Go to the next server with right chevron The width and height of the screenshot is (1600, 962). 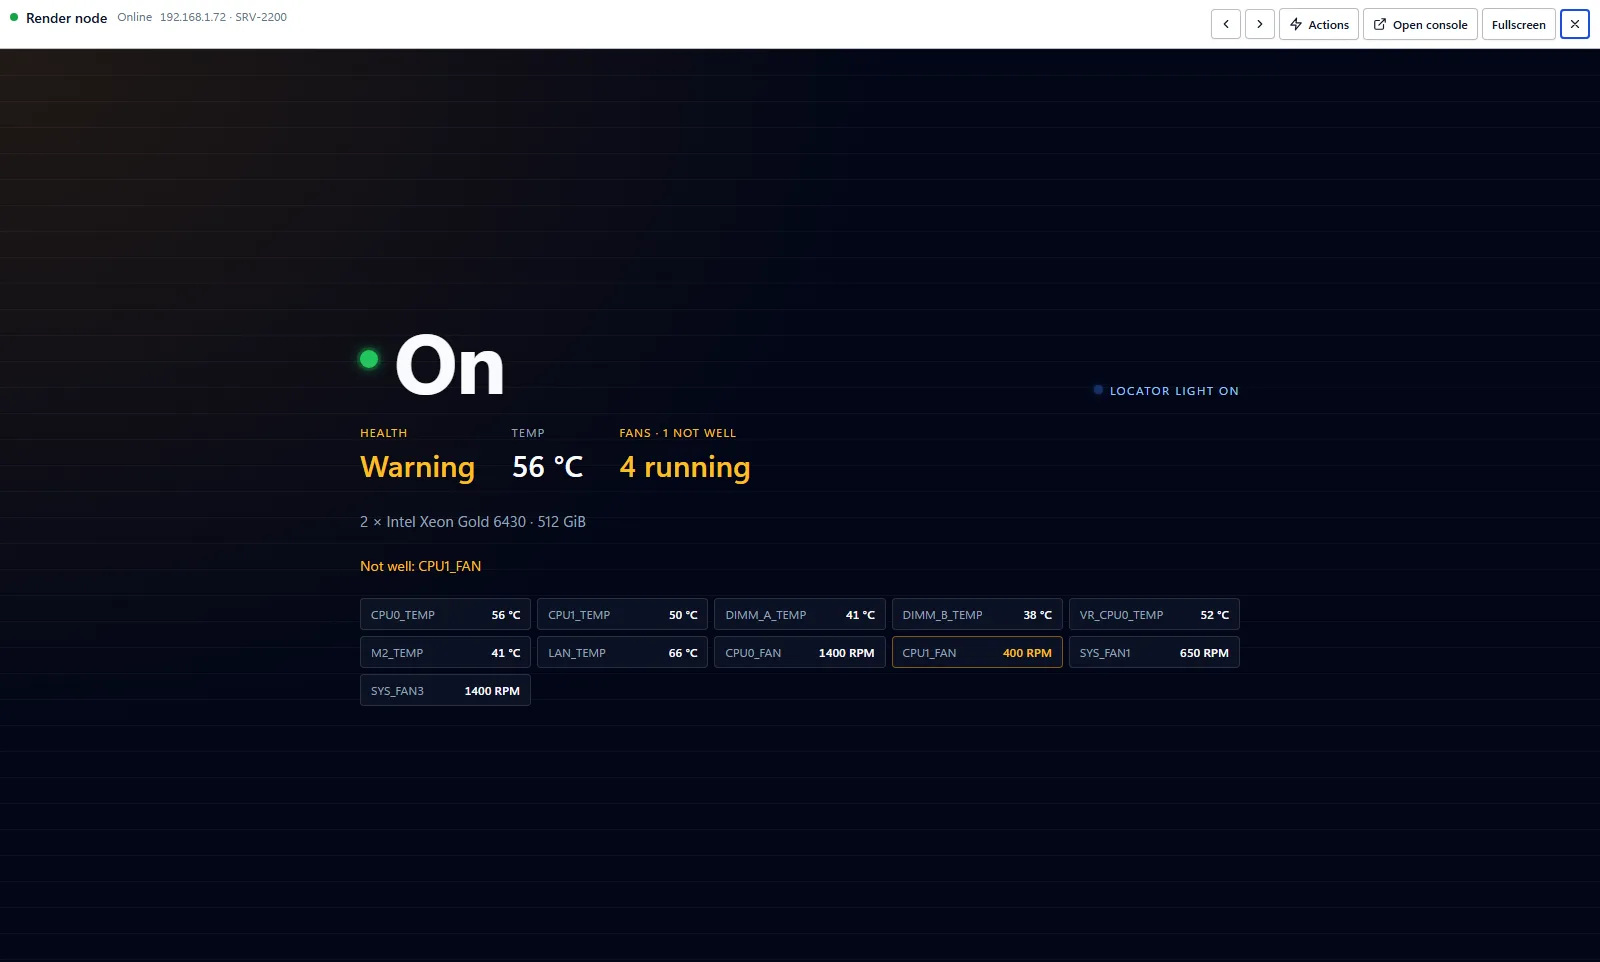click(1260, 24)
